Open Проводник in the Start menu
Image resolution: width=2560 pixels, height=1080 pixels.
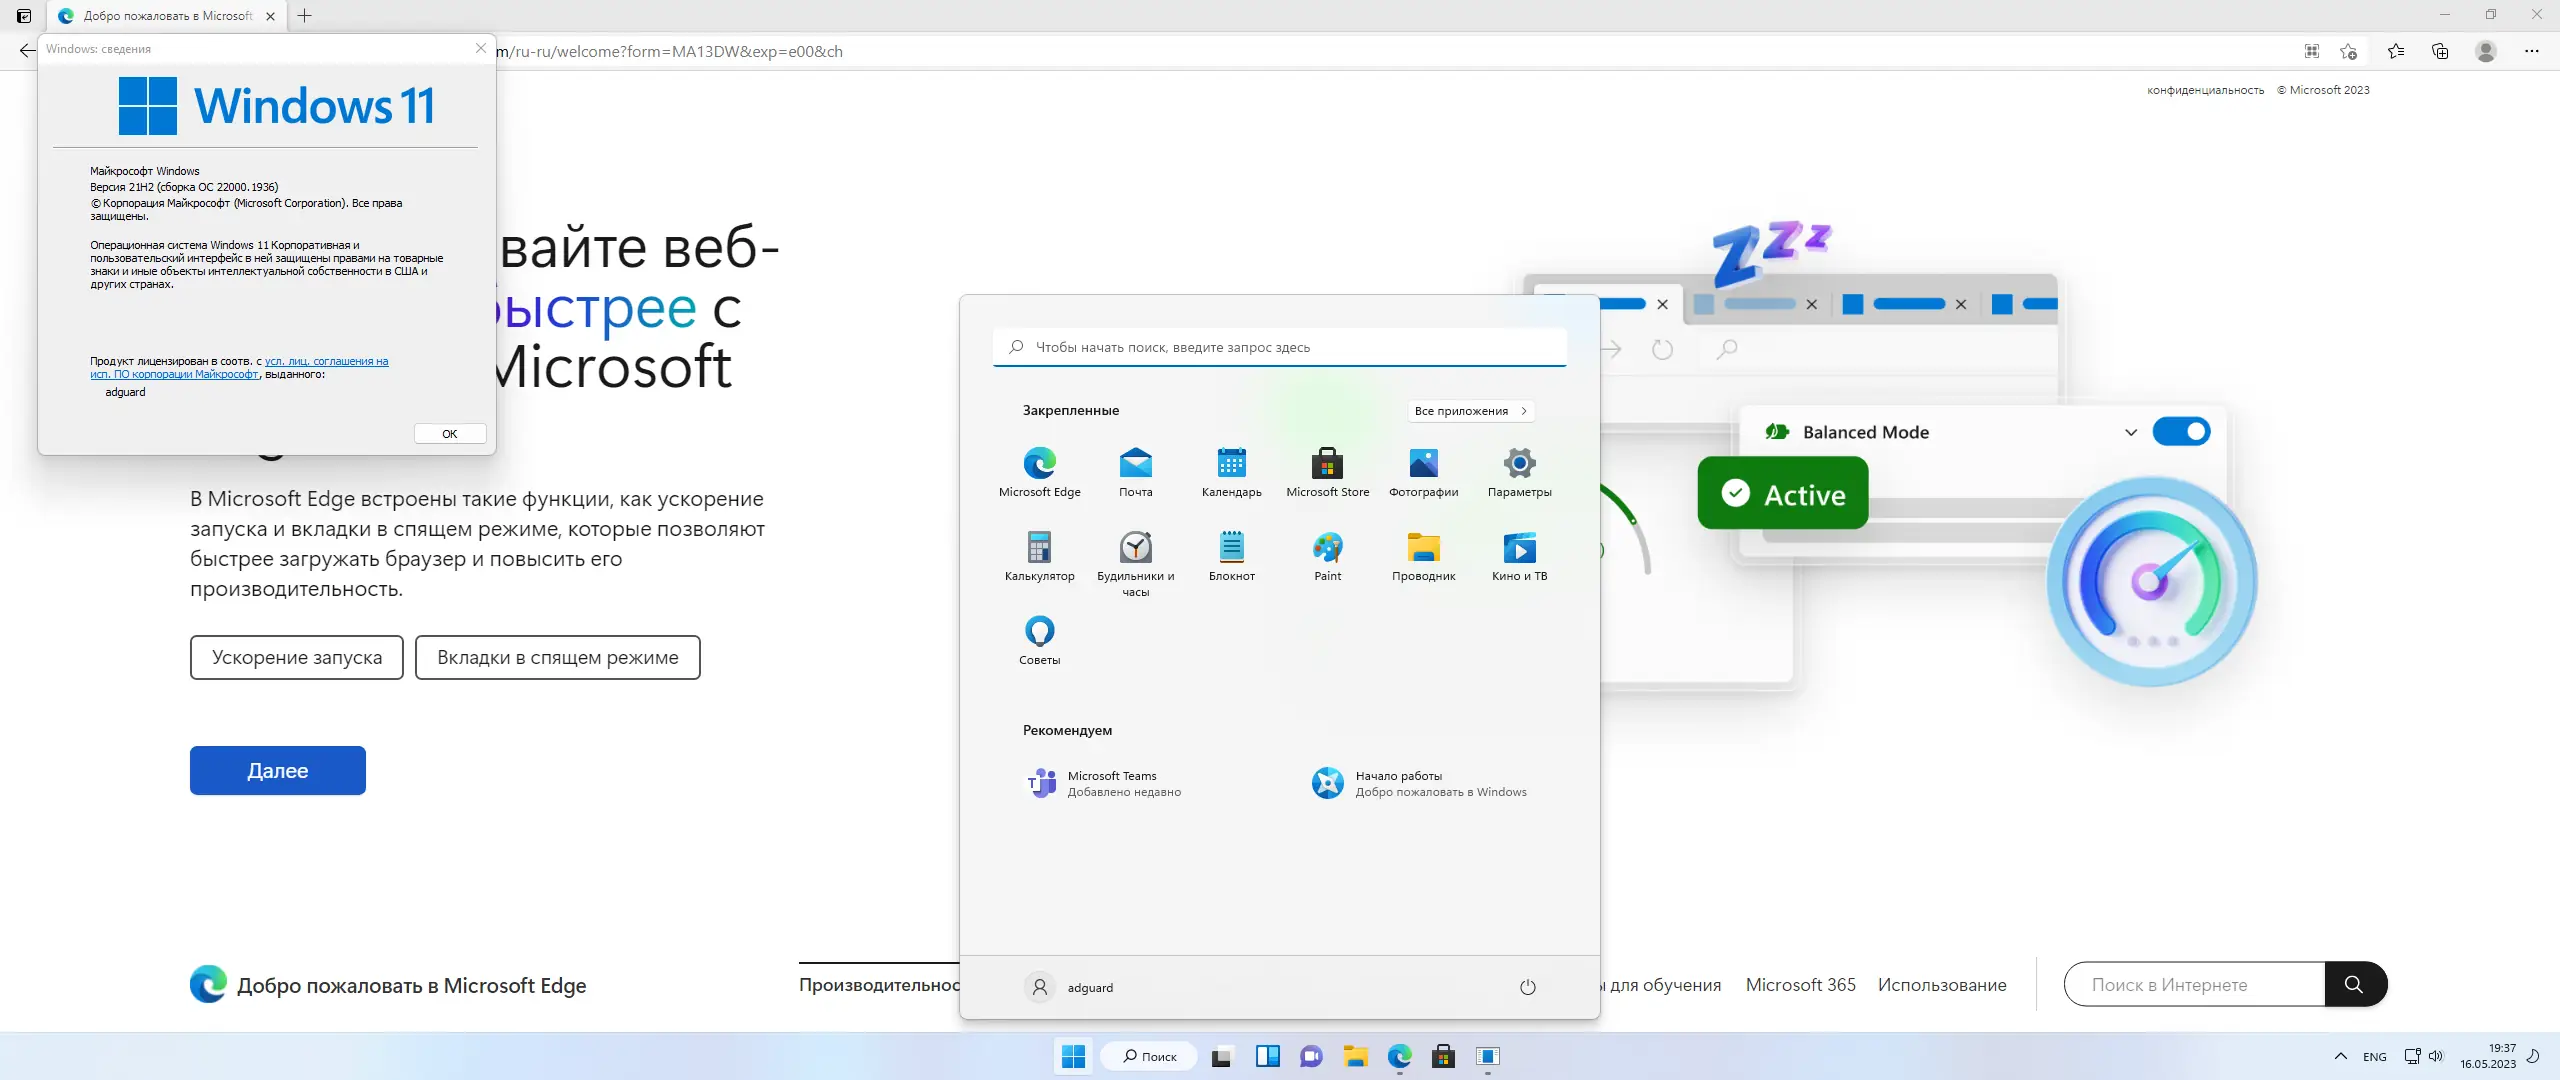1423,556
